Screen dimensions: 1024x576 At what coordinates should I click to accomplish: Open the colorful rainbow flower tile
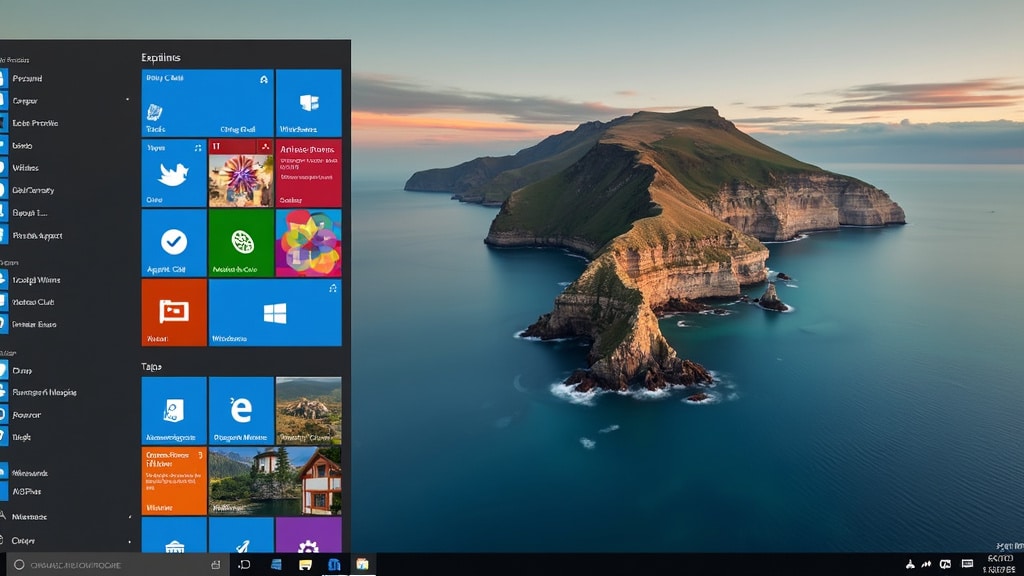click(x=308, y=243)
